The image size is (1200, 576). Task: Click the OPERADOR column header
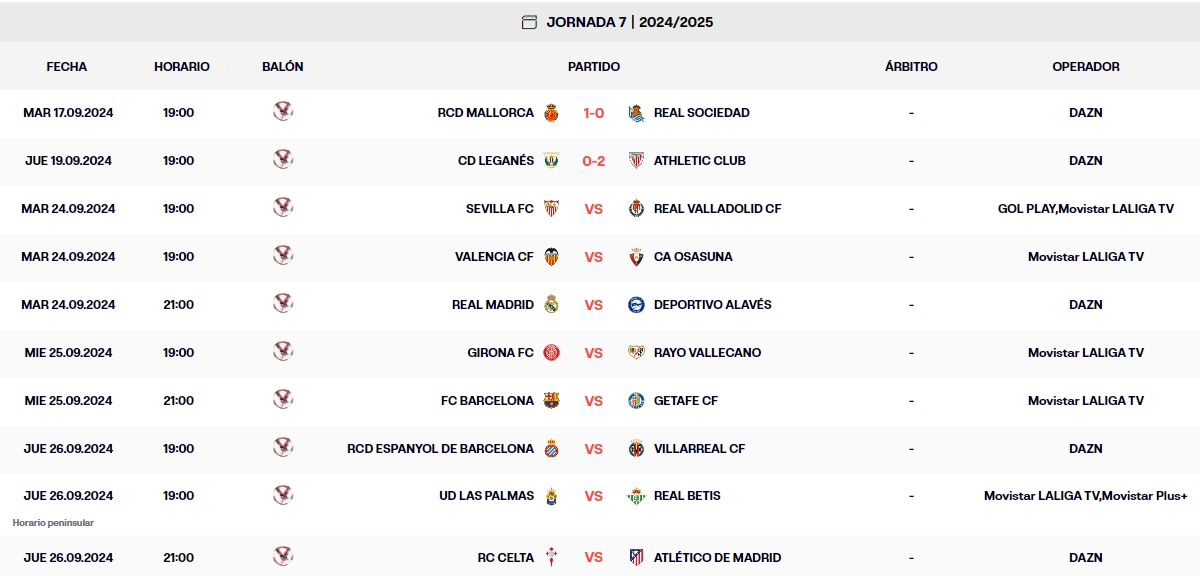pos(1085,67)
